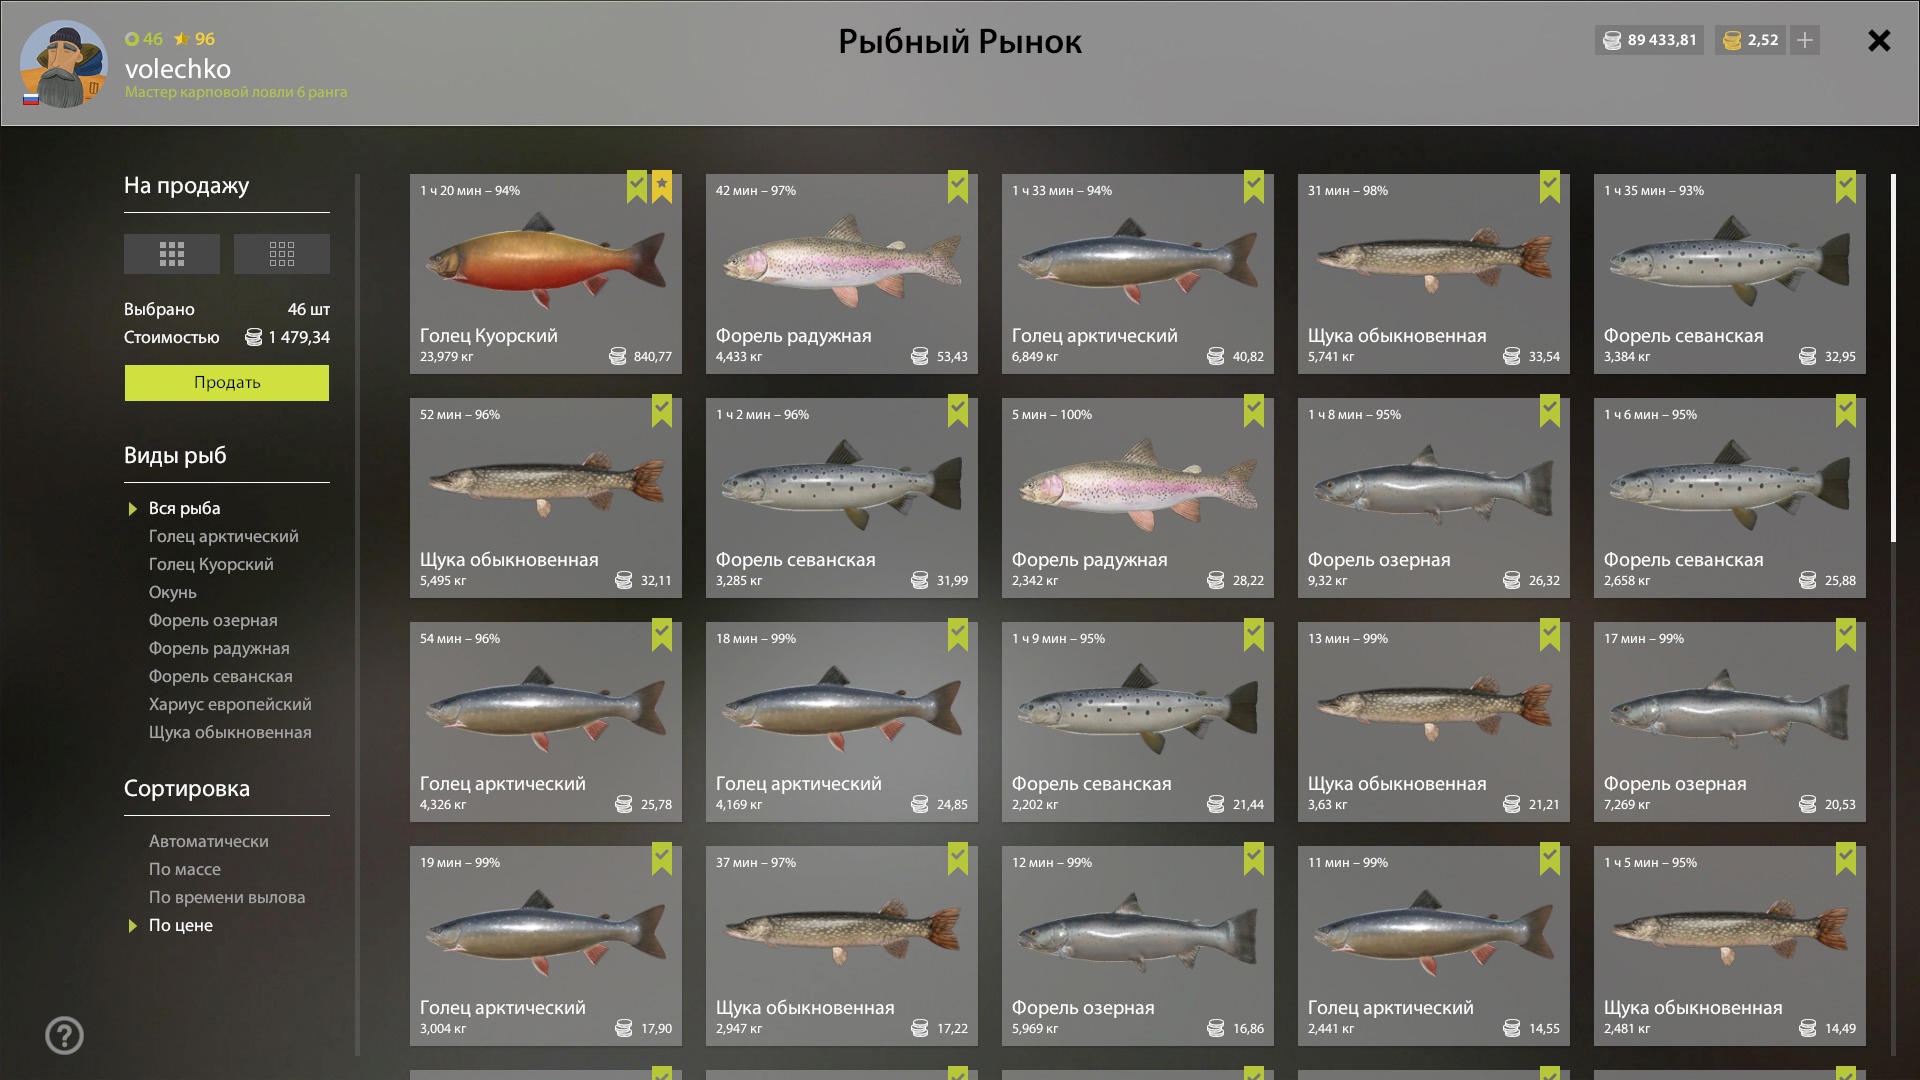Screen dimensions: 1920x1080
Task: Filter by Голец арктический species
Action: pyautogui.click(x=224, y=536)
